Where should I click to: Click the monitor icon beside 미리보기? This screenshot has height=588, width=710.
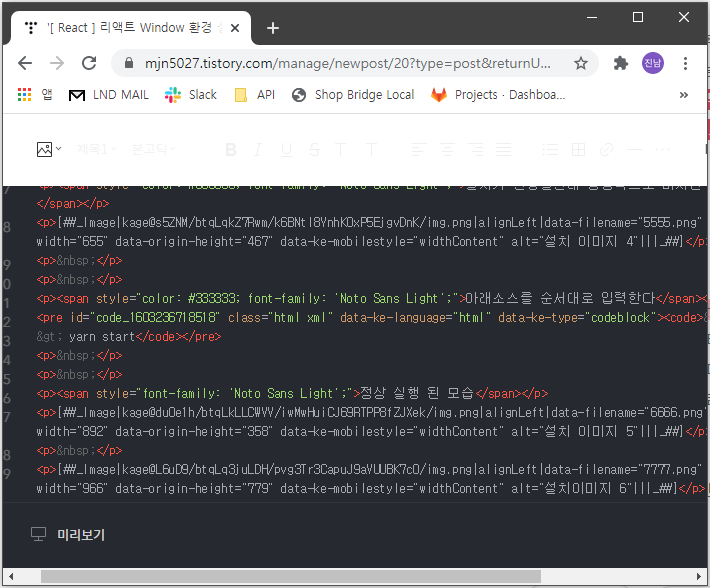38,534
